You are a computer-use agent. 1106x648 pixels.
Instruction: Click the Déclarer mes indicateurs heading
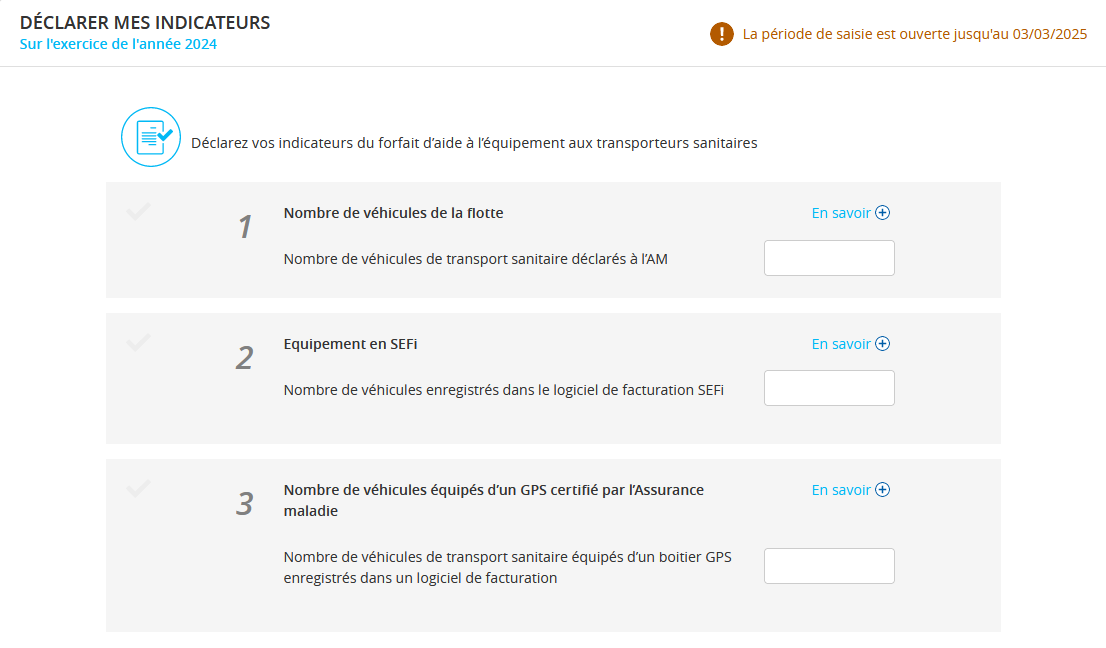pos(145,22)
